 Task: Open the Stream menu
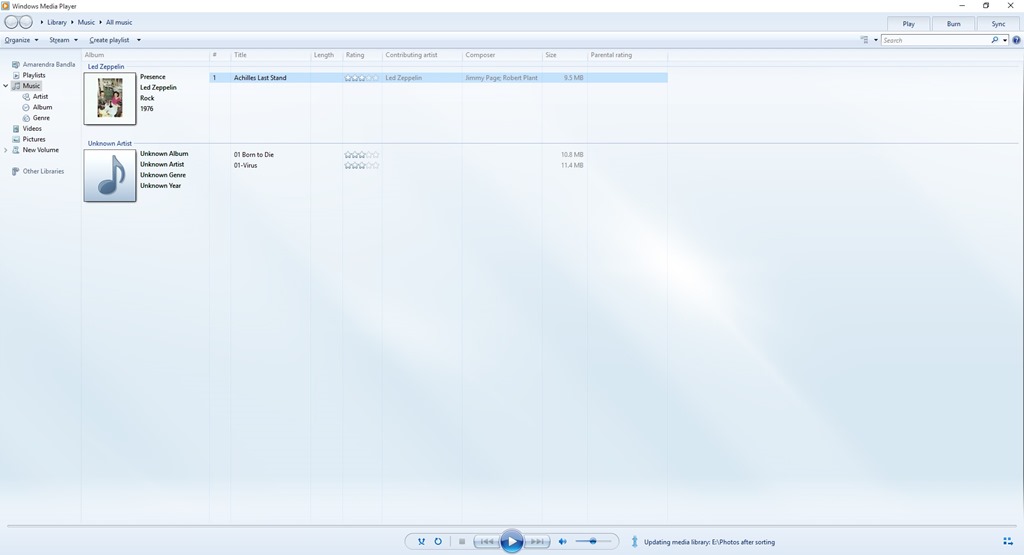coord(63,40)
